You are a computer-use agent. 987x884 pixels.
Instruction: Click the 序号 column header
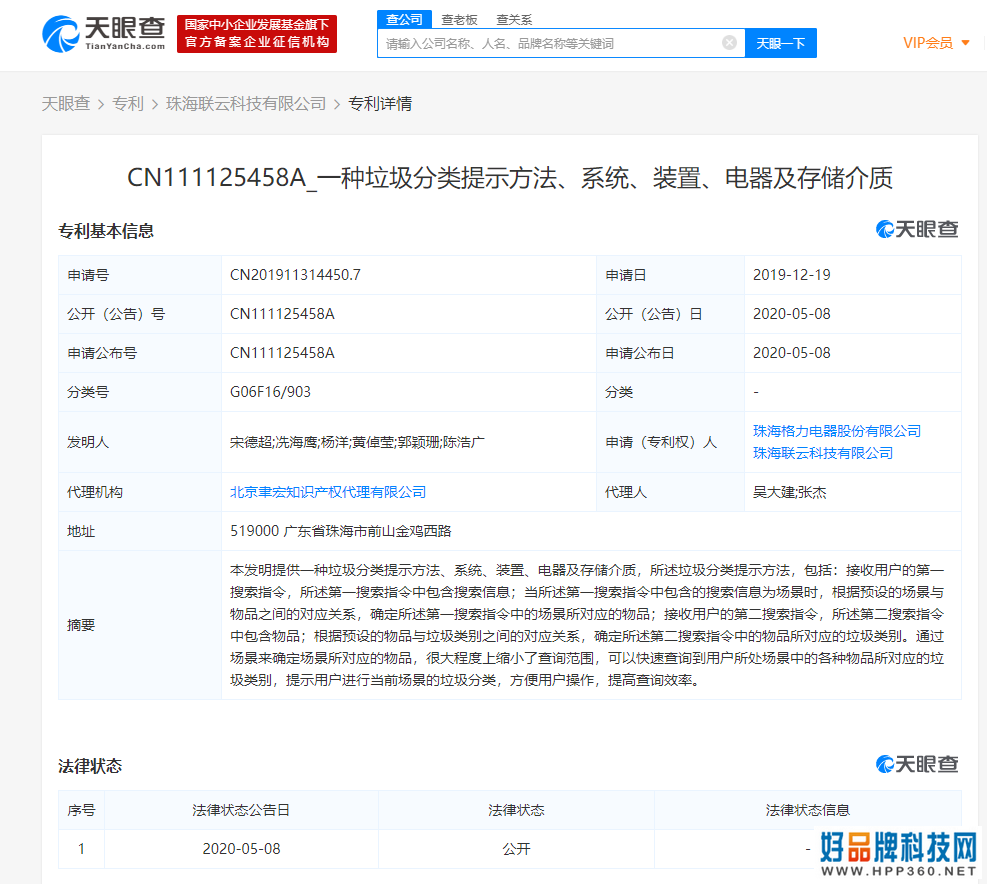(x=81, y=810)
